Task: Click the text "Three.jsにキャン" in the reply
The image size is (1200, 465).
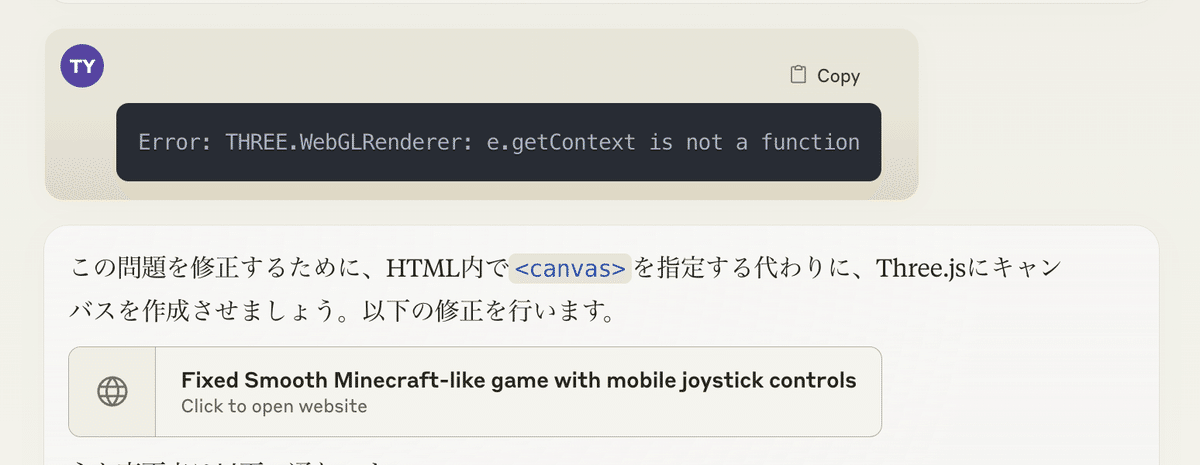Action: [x=967, y=269]
